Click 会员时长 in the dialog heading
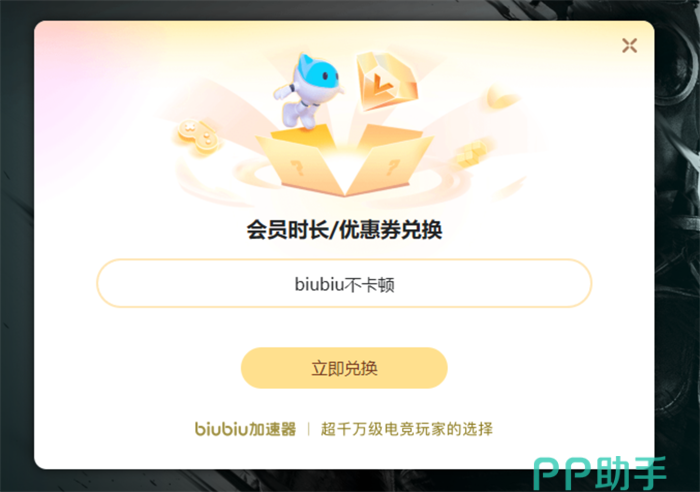Screen dimensions: 700x492 287,230
